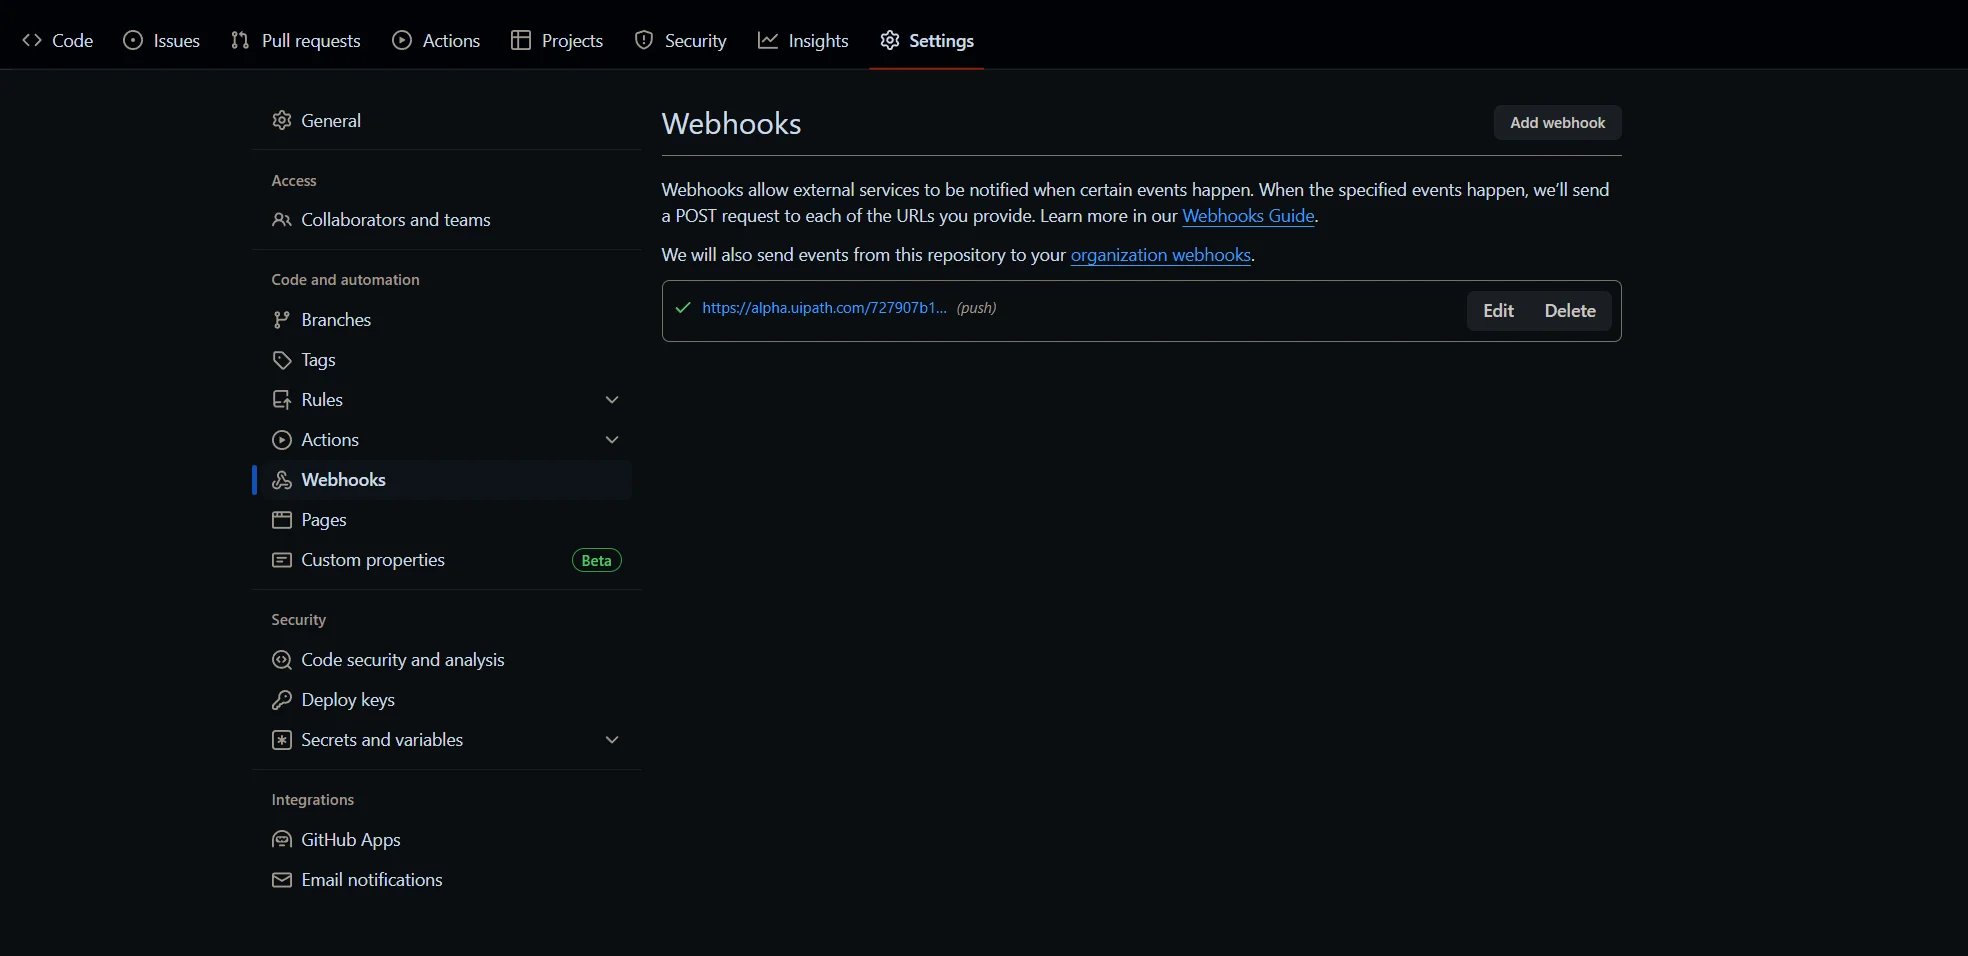Screen dimensions: 1968x956
Task: Delete the alpha.uipath.com webhook
Action: [1568, 310]
